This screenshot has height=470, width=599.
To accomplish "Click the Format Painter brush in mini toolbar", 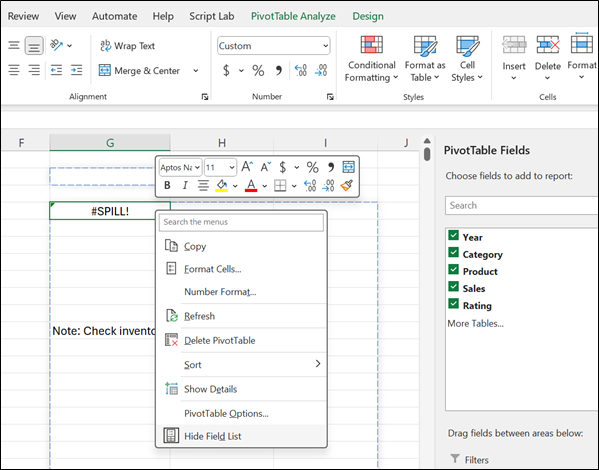I will pos(347,186).
